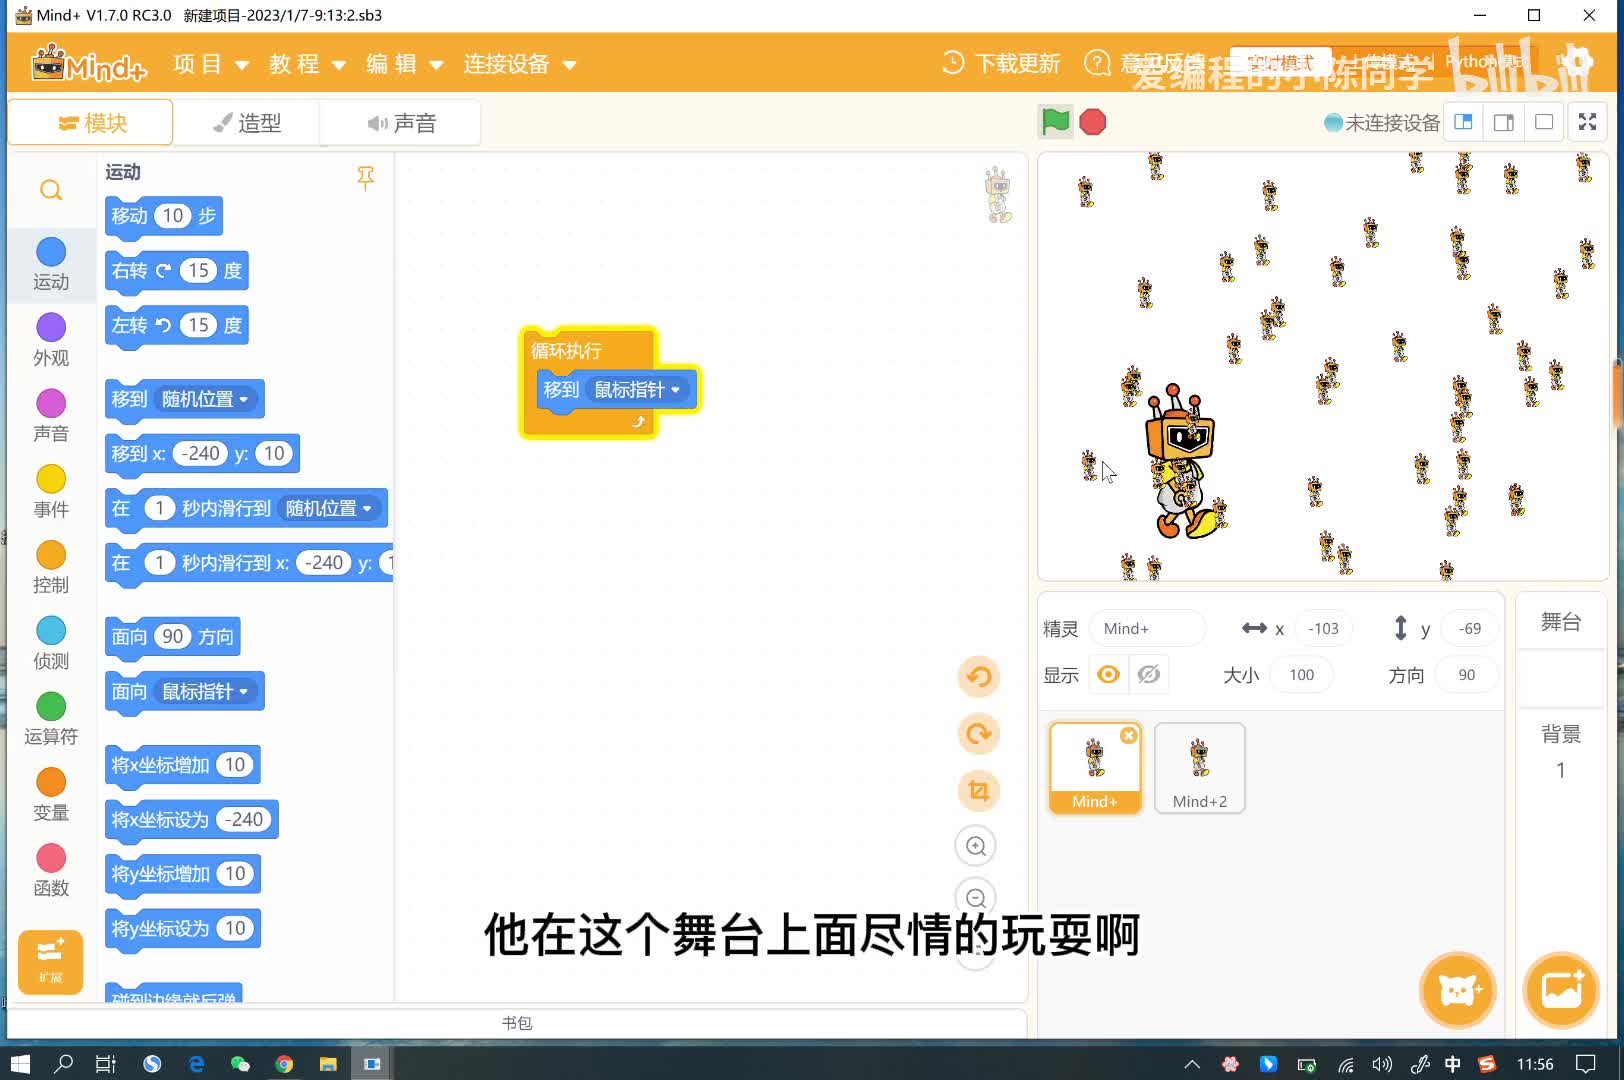Click the 未连接设备 device status
Image resolution: width=1624 pixels, height=1080 pixels.
click(1382, 123)
